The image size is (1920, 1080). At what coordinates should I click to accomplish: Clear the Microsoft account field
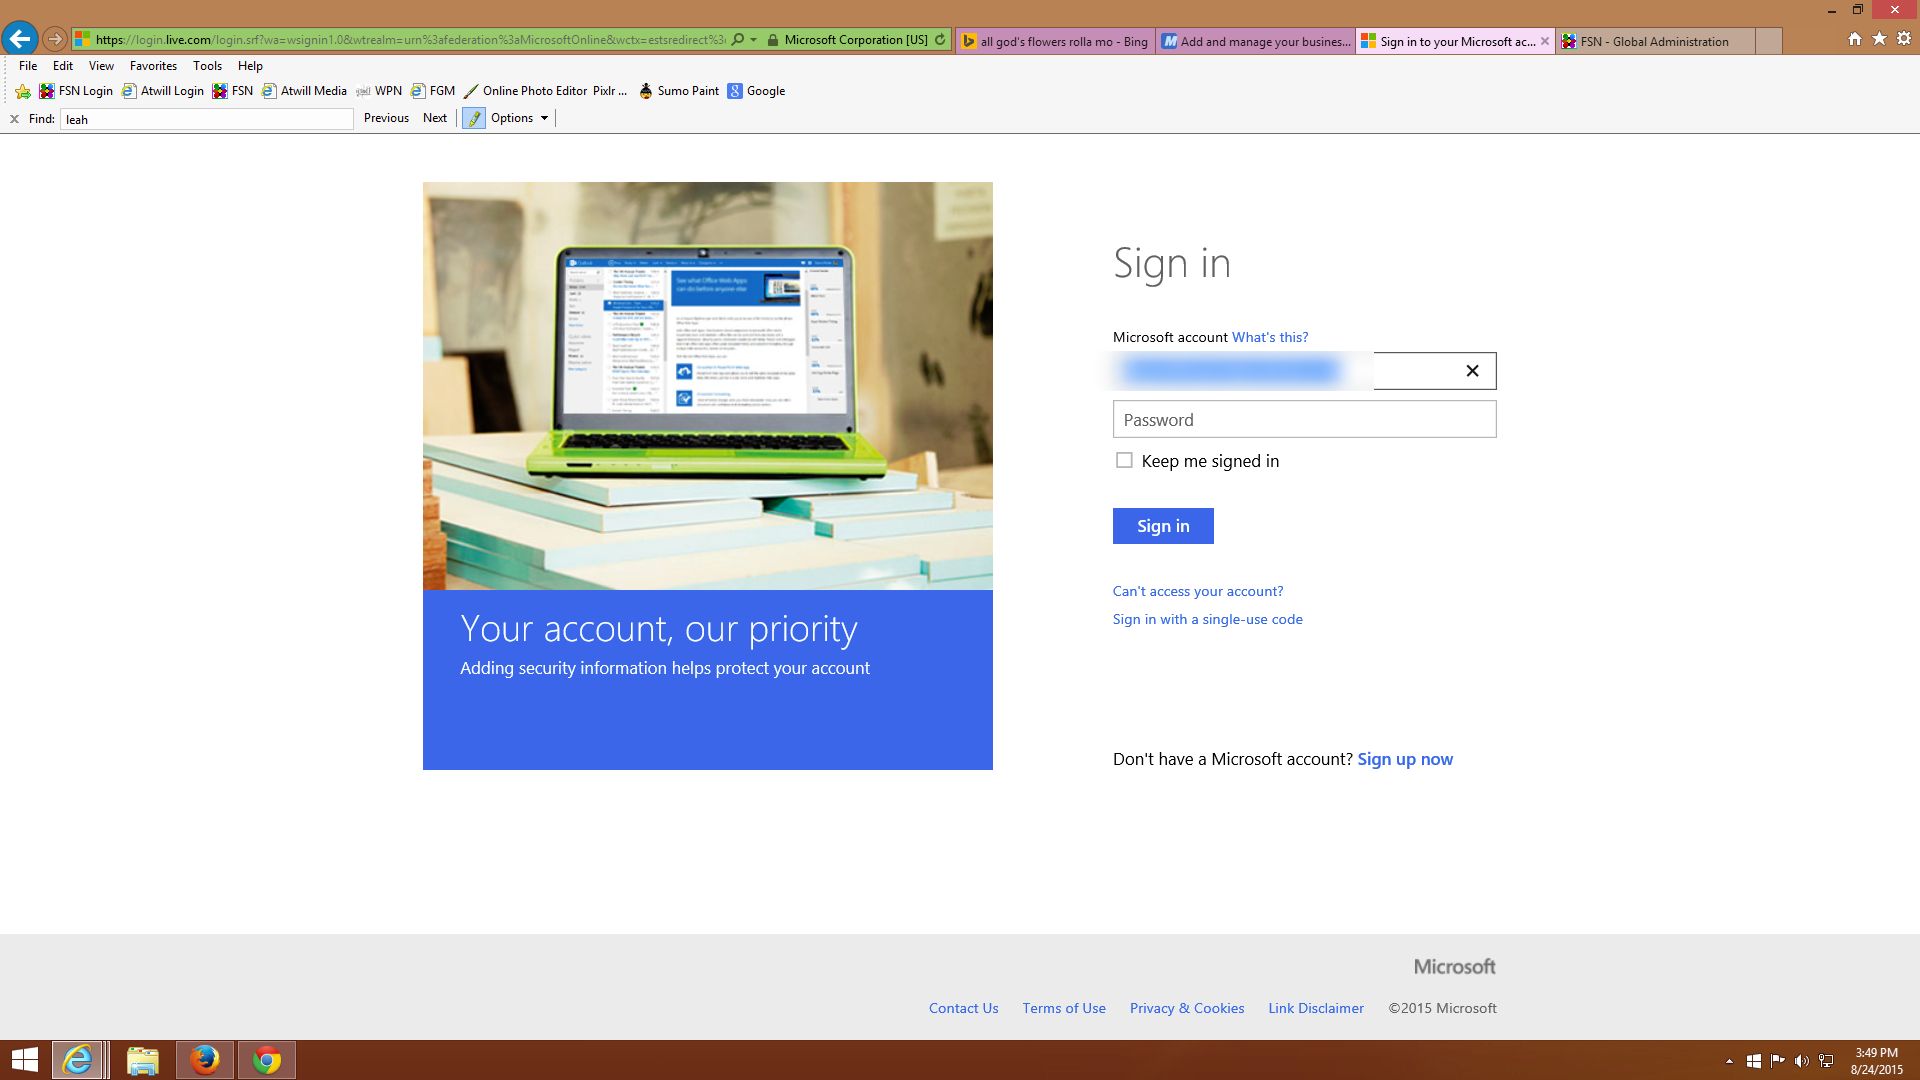1472,371
